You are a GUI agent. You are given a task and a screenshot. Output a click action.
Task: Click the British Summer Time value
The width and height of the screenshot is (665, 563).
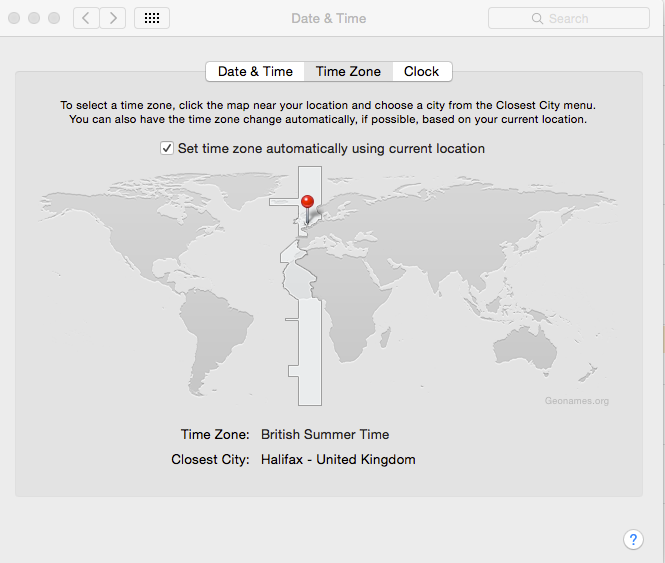(325, 435)
